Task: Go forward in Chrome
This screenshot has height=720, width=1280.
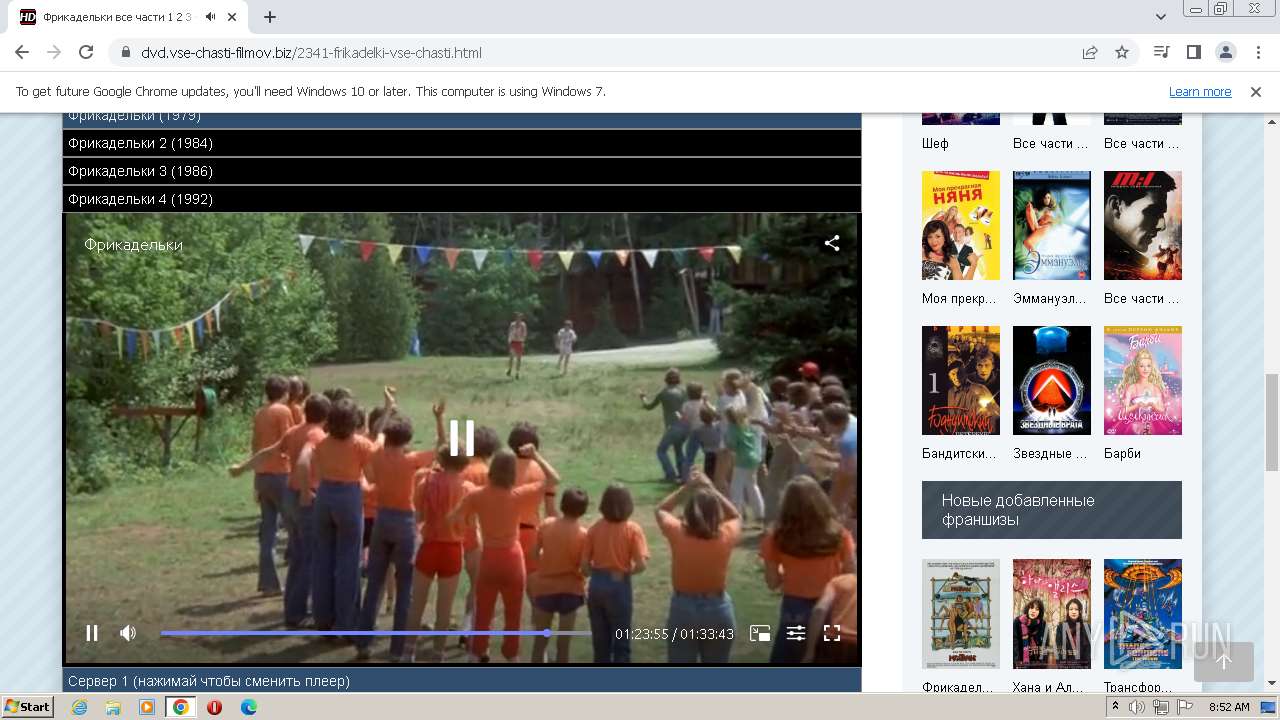Action: pos(54,52)
